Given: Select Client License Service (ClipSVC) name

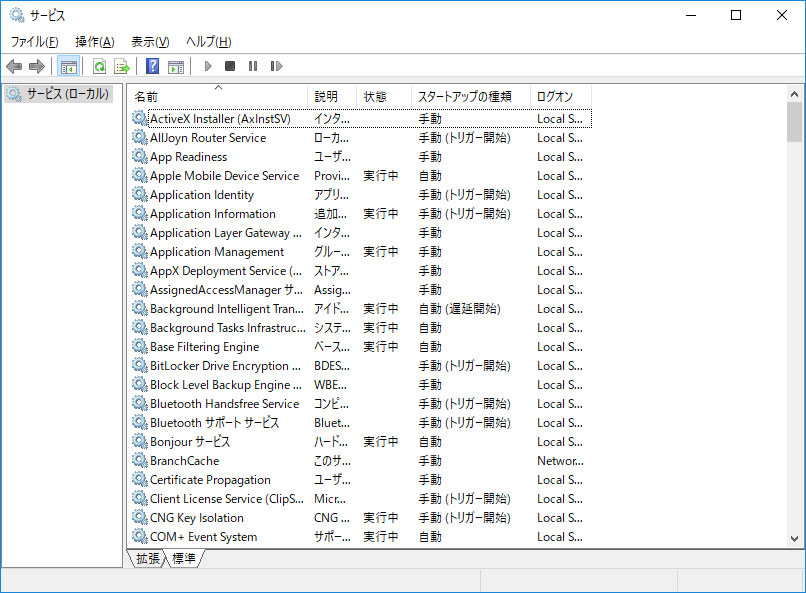Looking at the screenshot, I should point(226,499).
